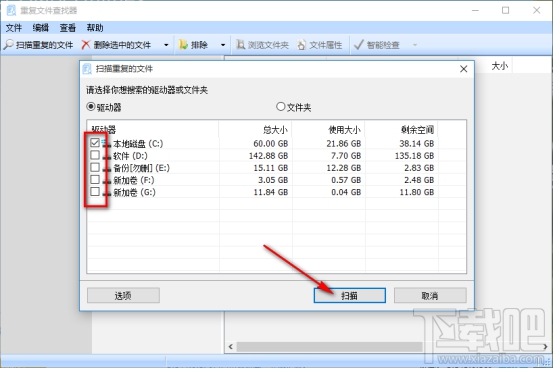Click the 排除 toolbar label
Viewport: 553px width, 369px height.
click(x=199, y=45)
